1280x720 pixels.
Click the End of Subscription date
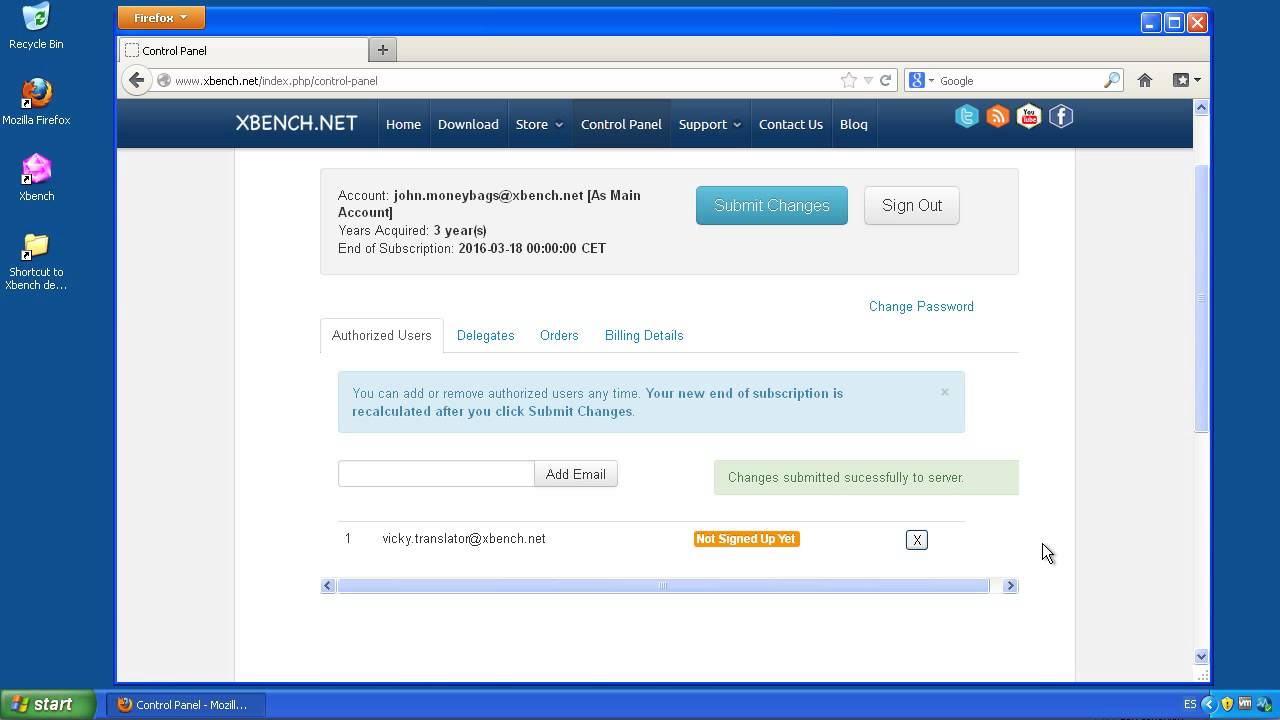coord(532,248)
